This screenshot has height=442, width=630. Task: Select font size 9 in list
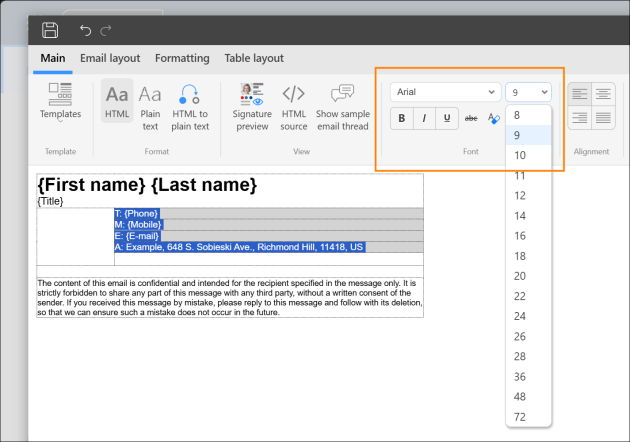click(528, 135)
